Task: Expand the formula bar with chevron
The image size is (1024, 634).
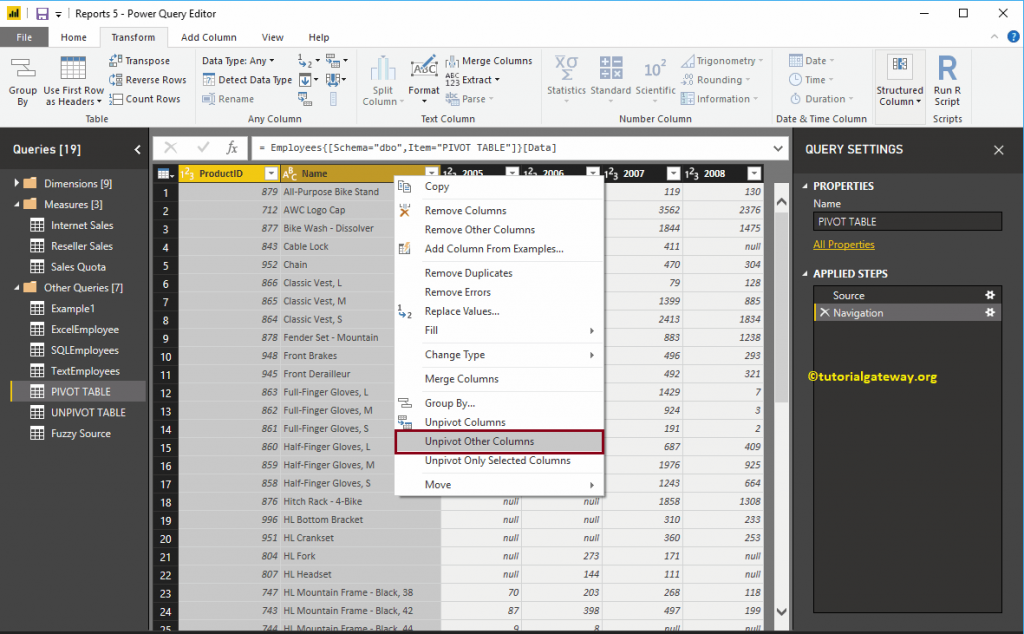Action: [778, 148]
